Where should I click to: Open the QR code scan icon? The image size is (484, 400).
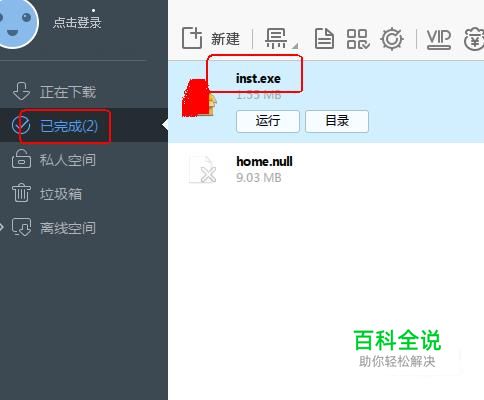tap(358, 39)
